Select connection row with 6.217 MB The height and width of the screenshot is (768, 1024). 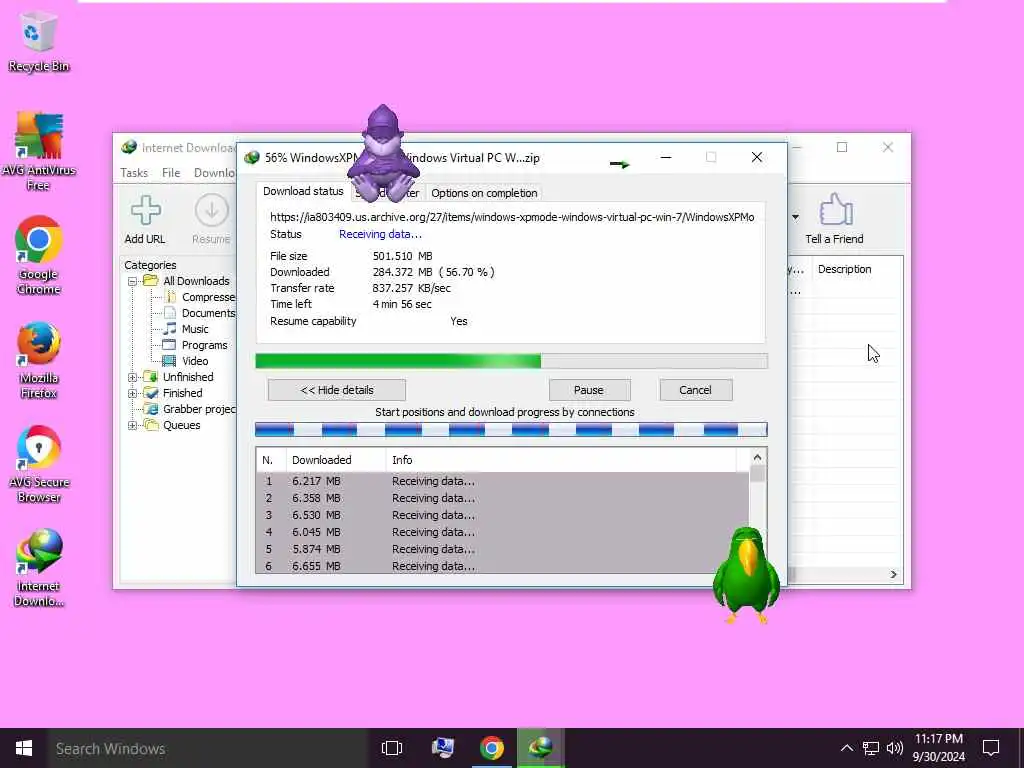pyautogui.click(x=502, y=481)
